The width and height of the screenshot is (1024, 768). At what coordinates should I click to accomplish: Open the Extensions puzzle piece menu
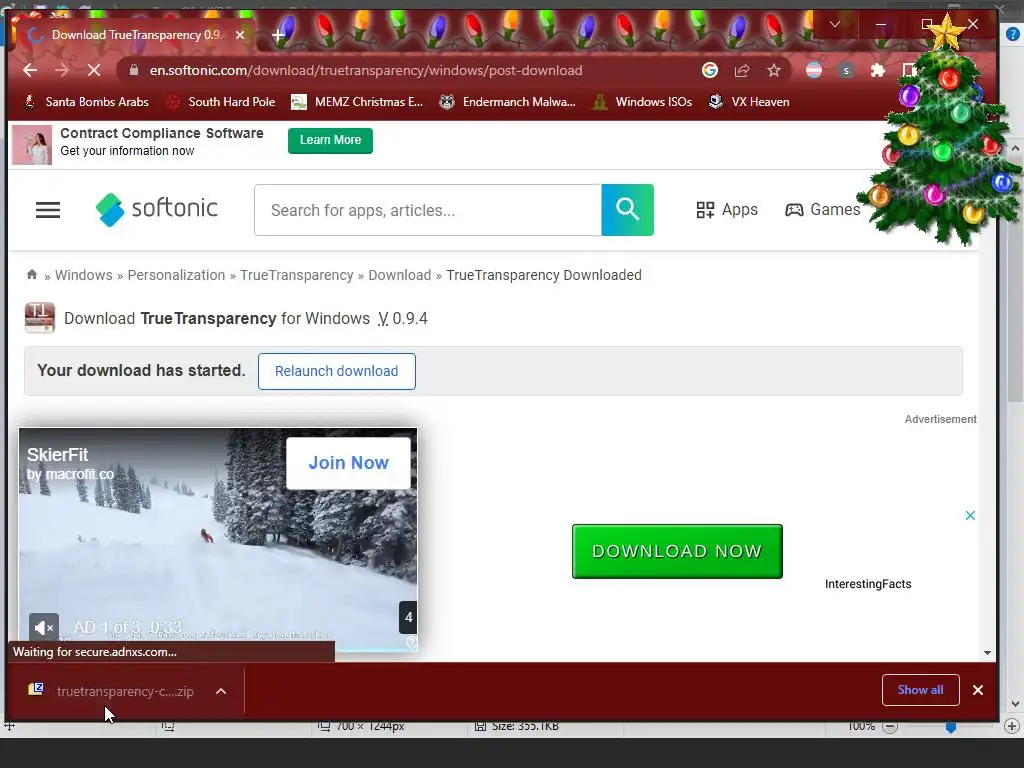(878, 71)
